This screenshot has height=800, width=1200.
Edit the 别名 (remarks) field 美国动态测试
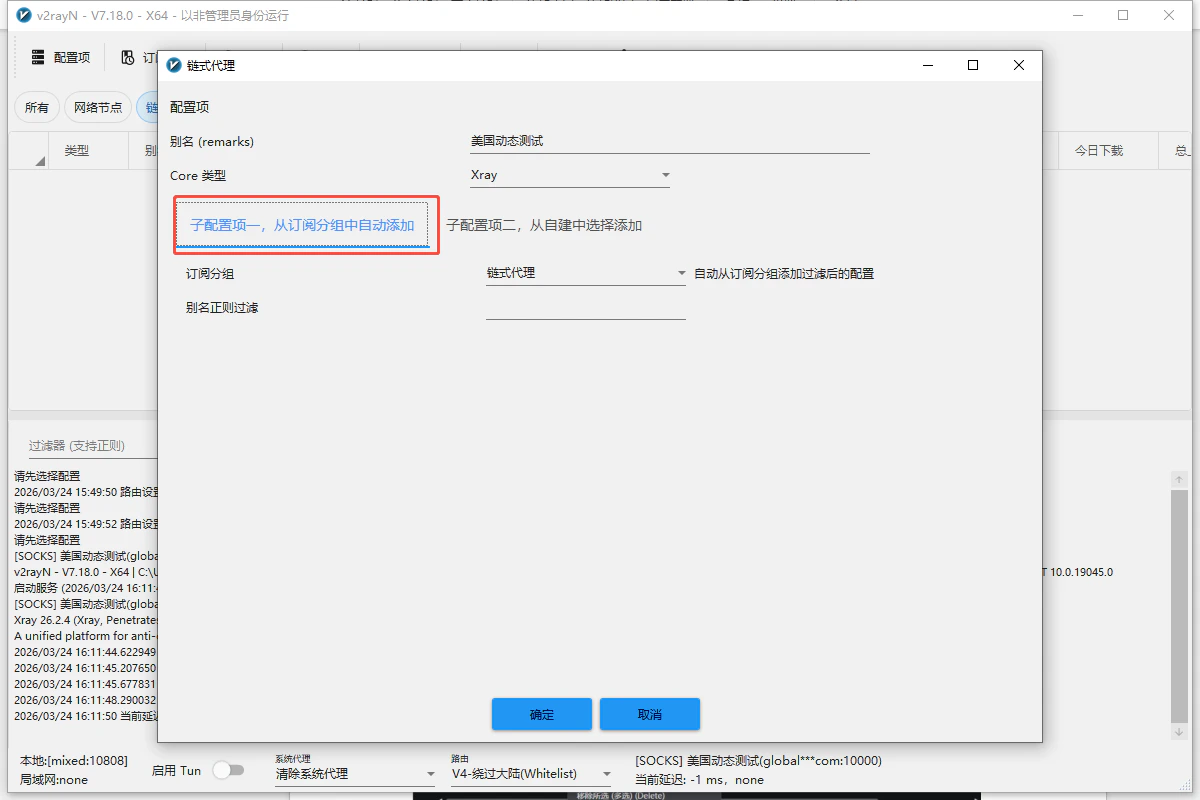(x=670, y=142)
